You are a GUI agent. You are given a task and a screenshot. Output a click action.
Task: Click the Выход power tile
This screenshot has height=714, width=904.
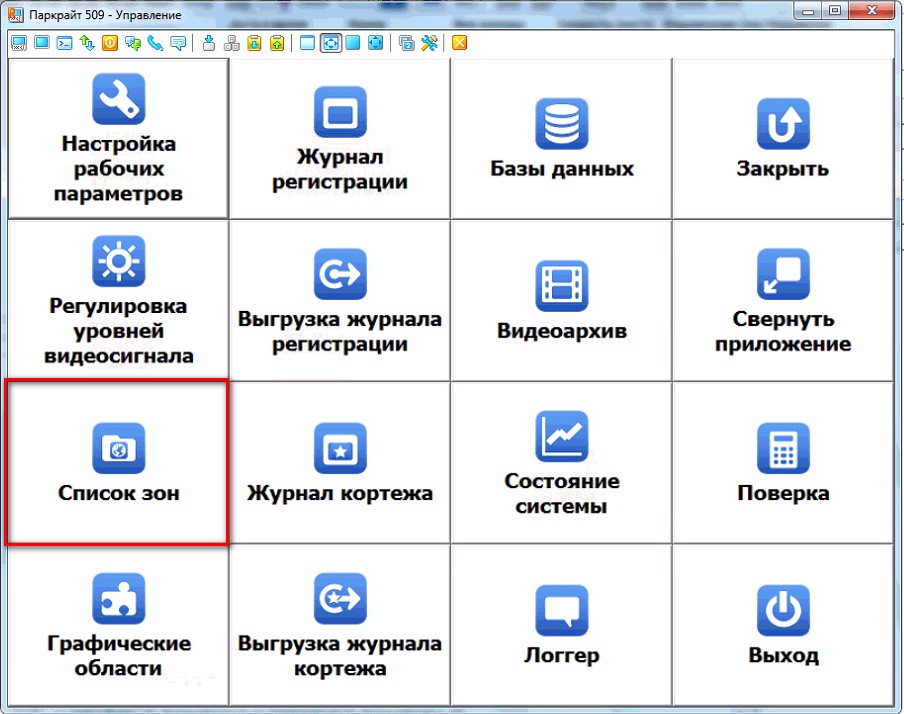click(x=782, y=625)
